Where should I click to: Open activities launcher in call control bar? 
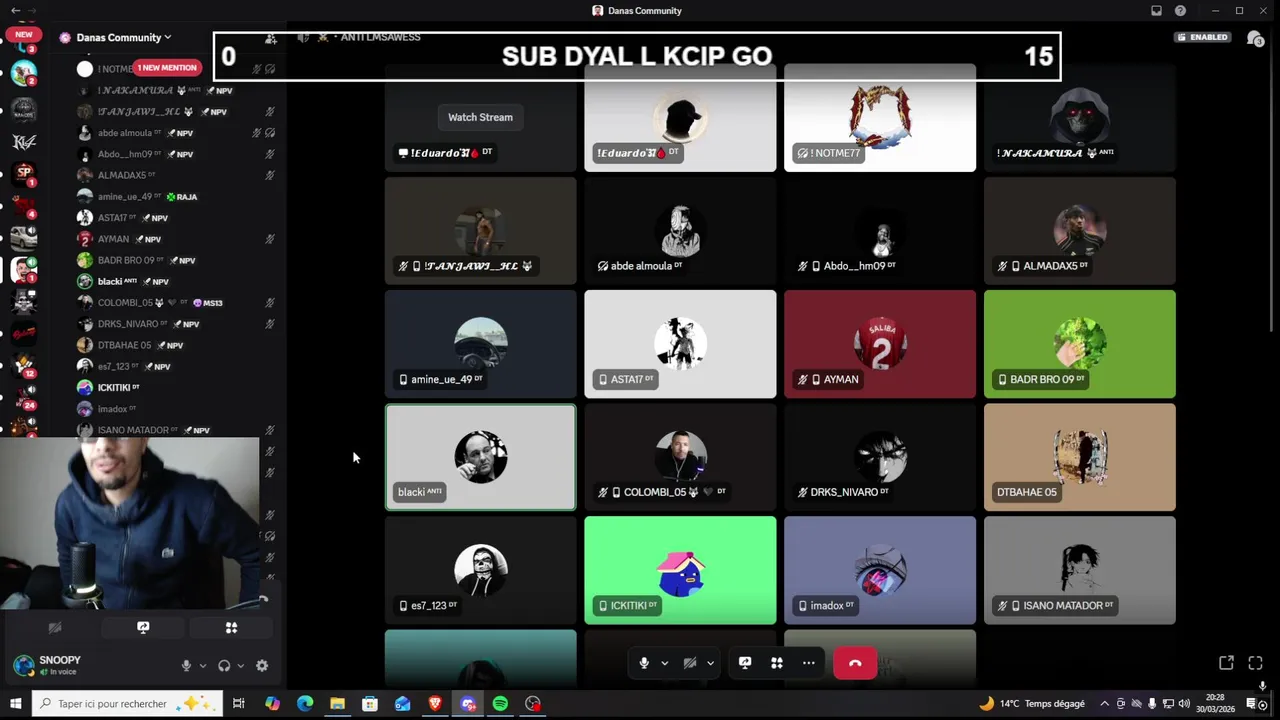coord(776,663)
